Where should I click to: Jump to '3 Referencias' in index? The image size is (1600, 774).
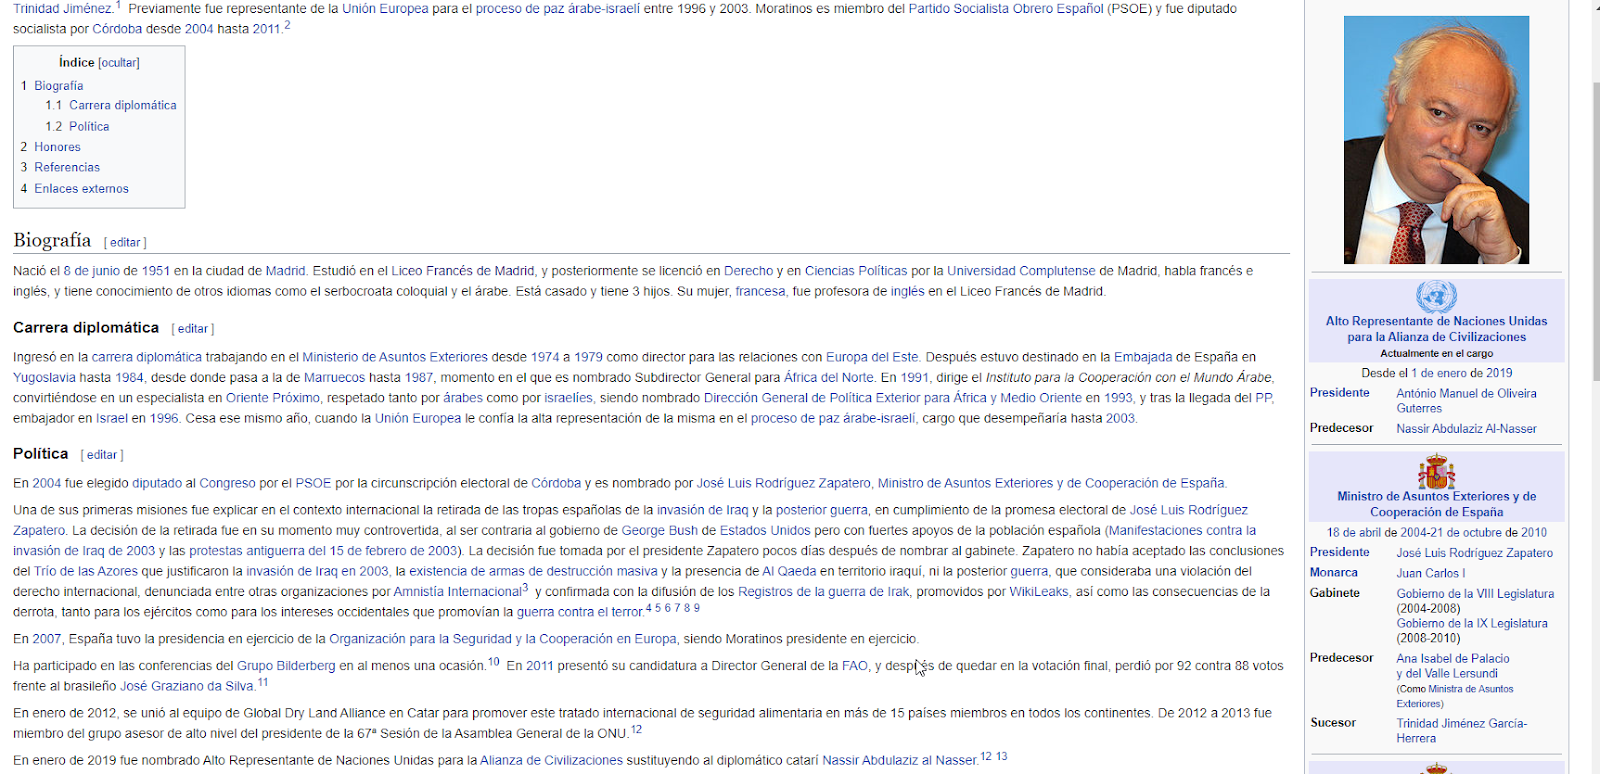pos(60,168)
